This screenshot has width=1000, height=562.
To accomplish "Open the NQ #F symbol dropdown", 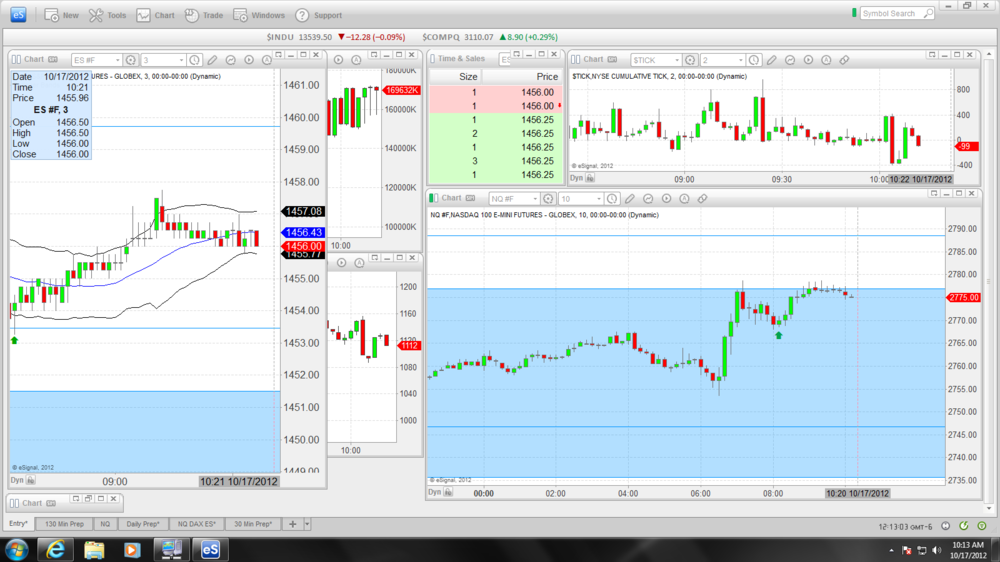I will pyautogui.click(x=535, y=199).
